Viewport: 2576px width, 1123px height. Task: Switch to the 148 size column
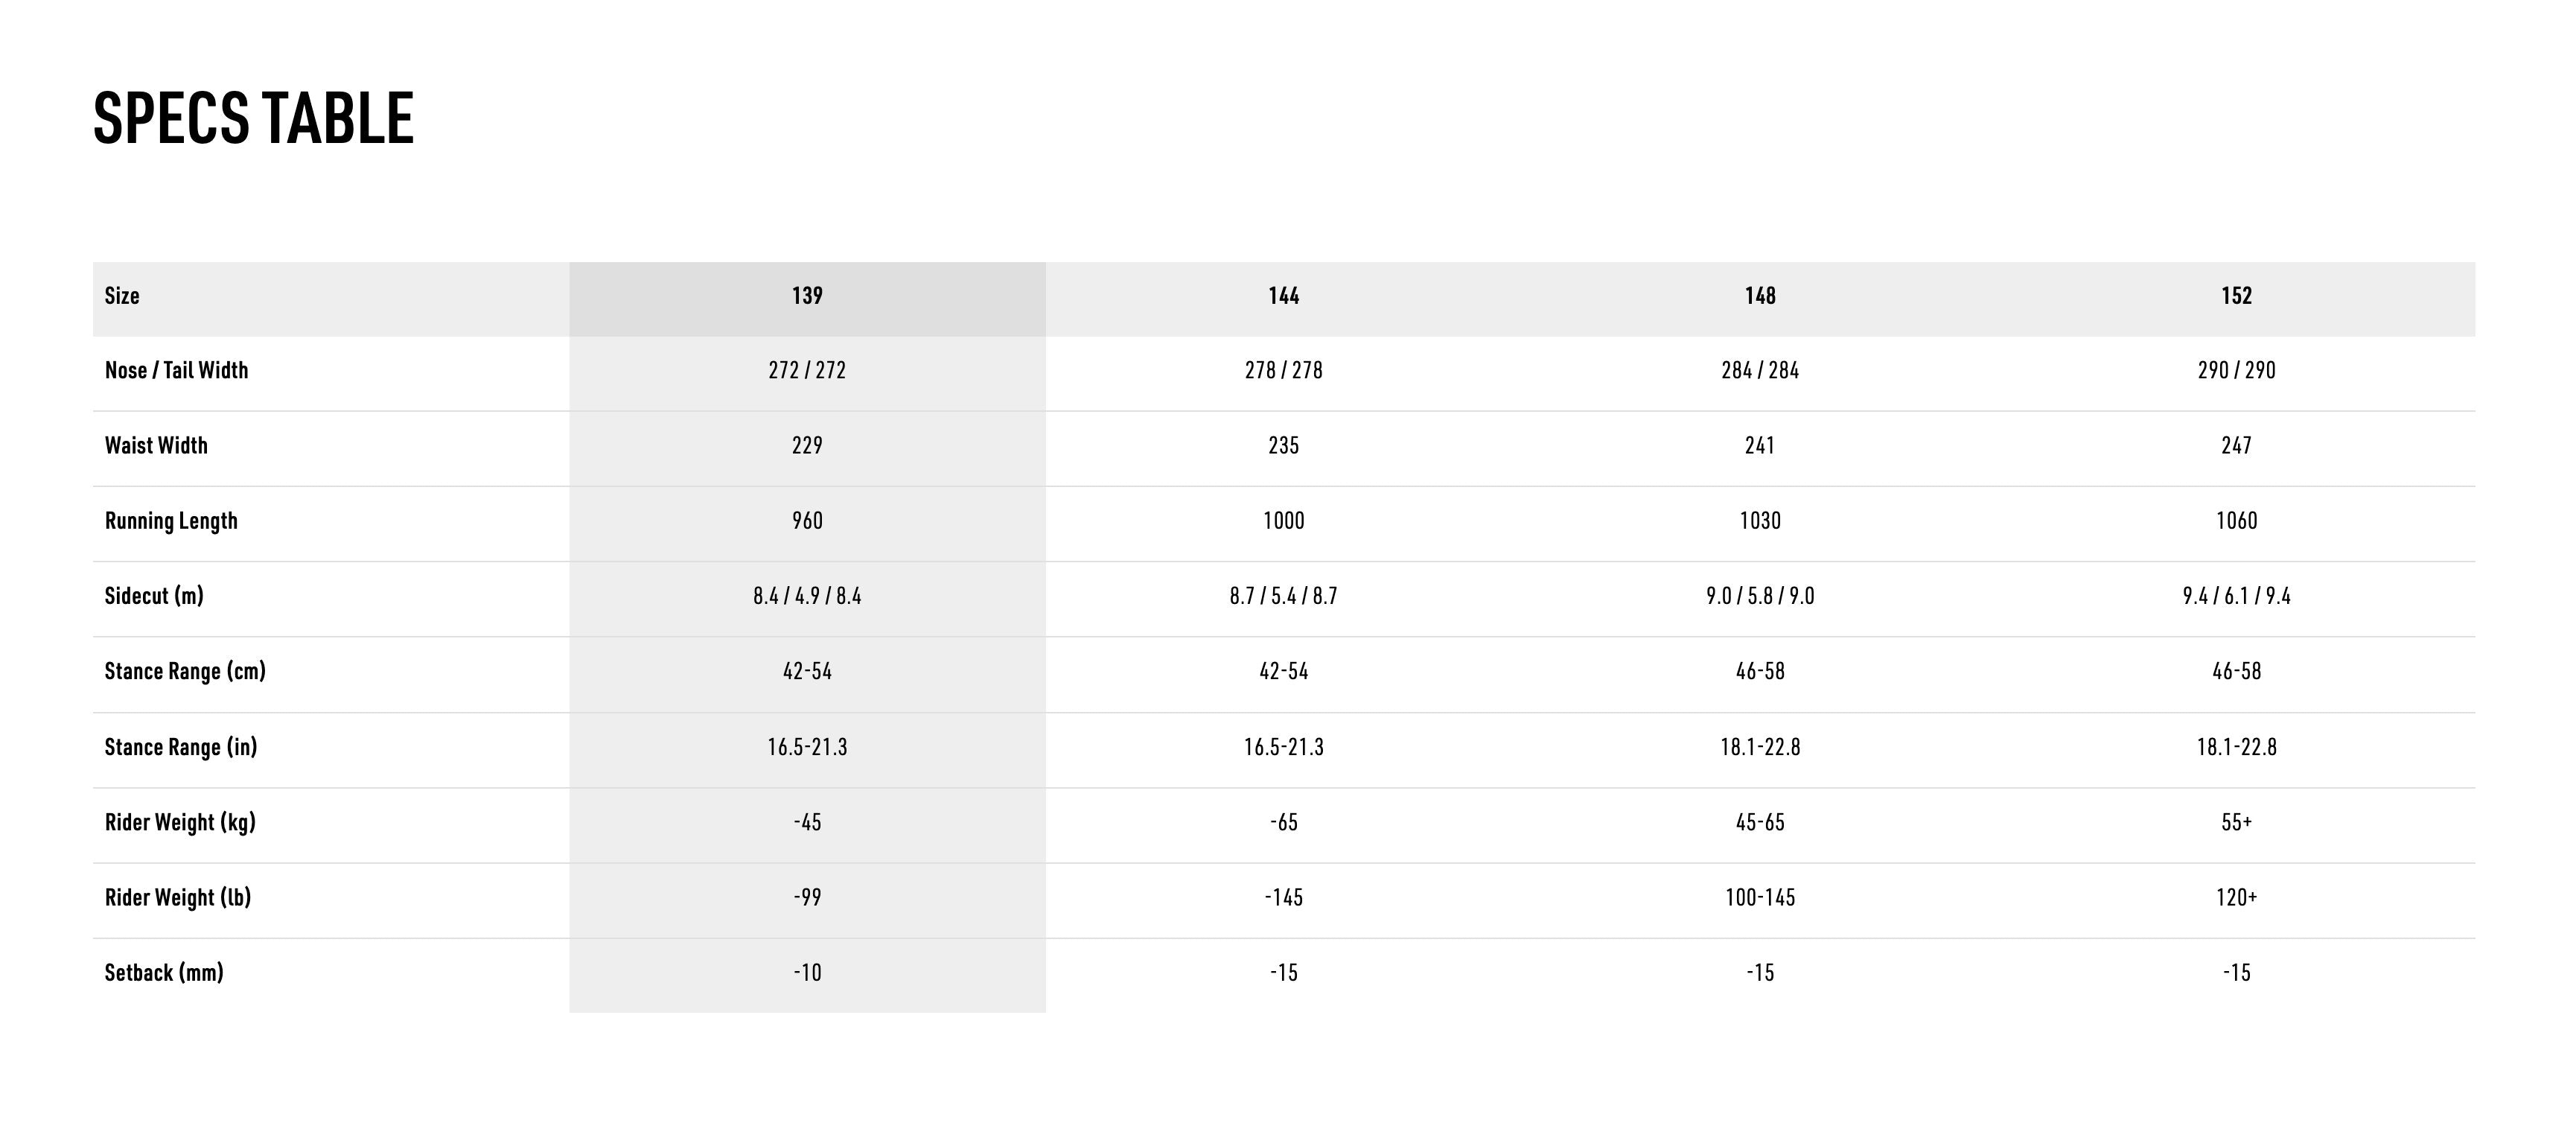click(1759, 296)
